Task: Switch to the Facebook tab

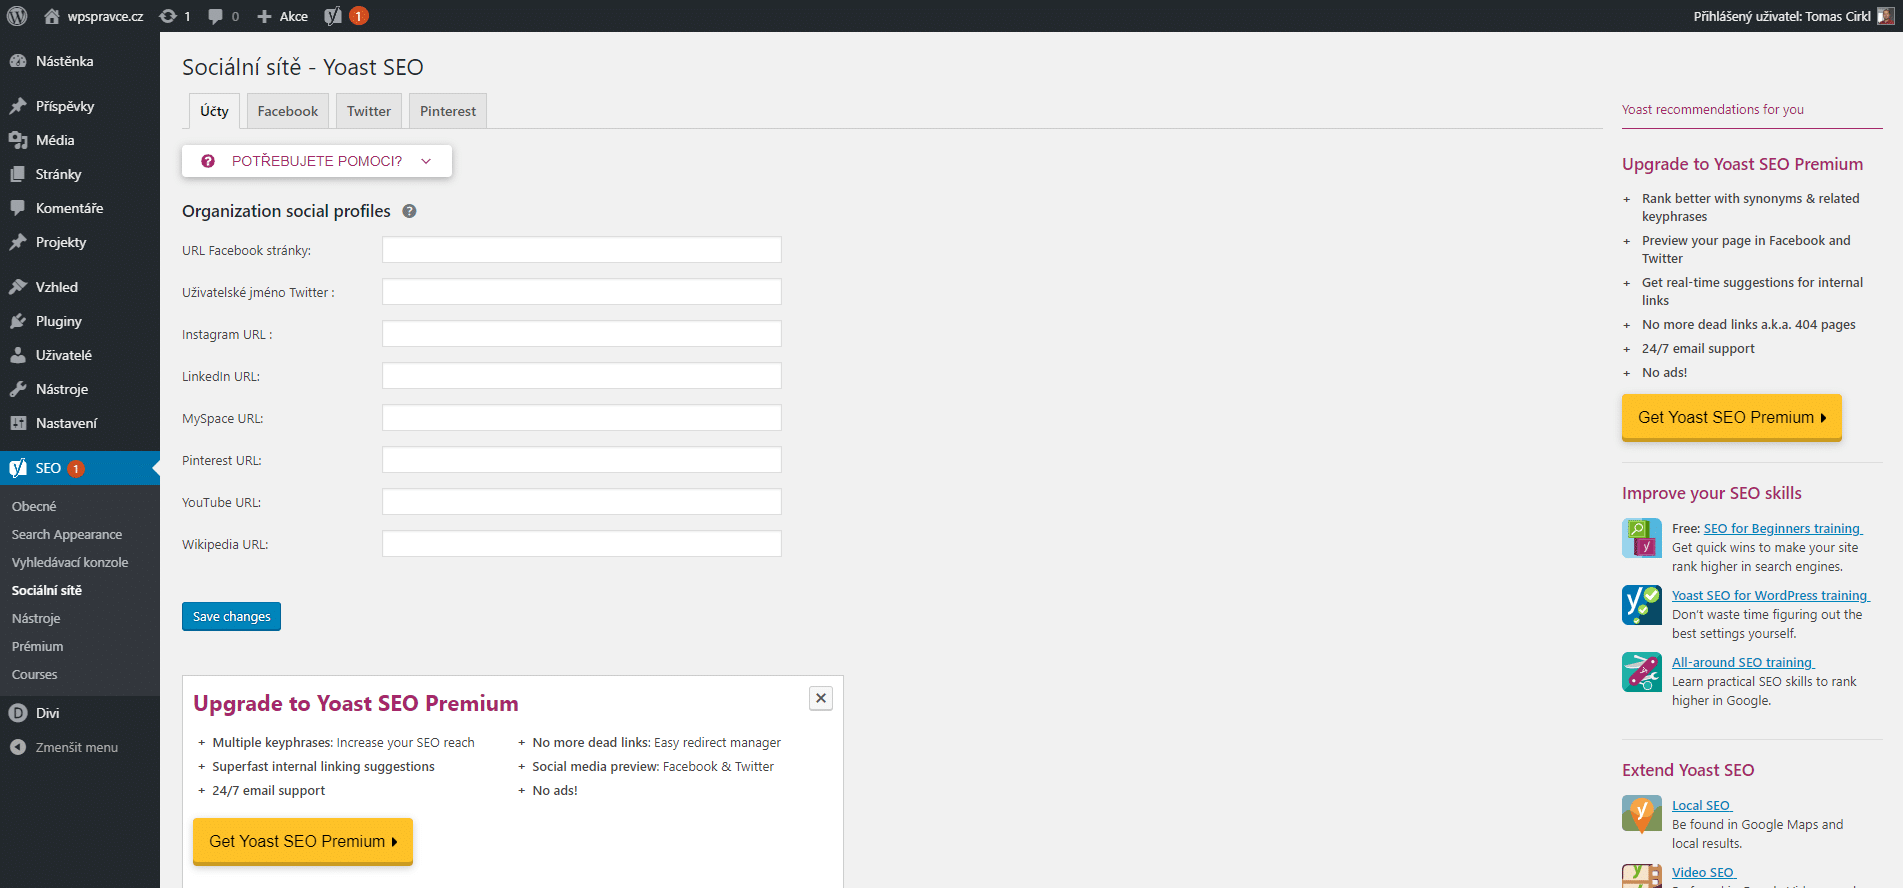Action: pos(288,111)
